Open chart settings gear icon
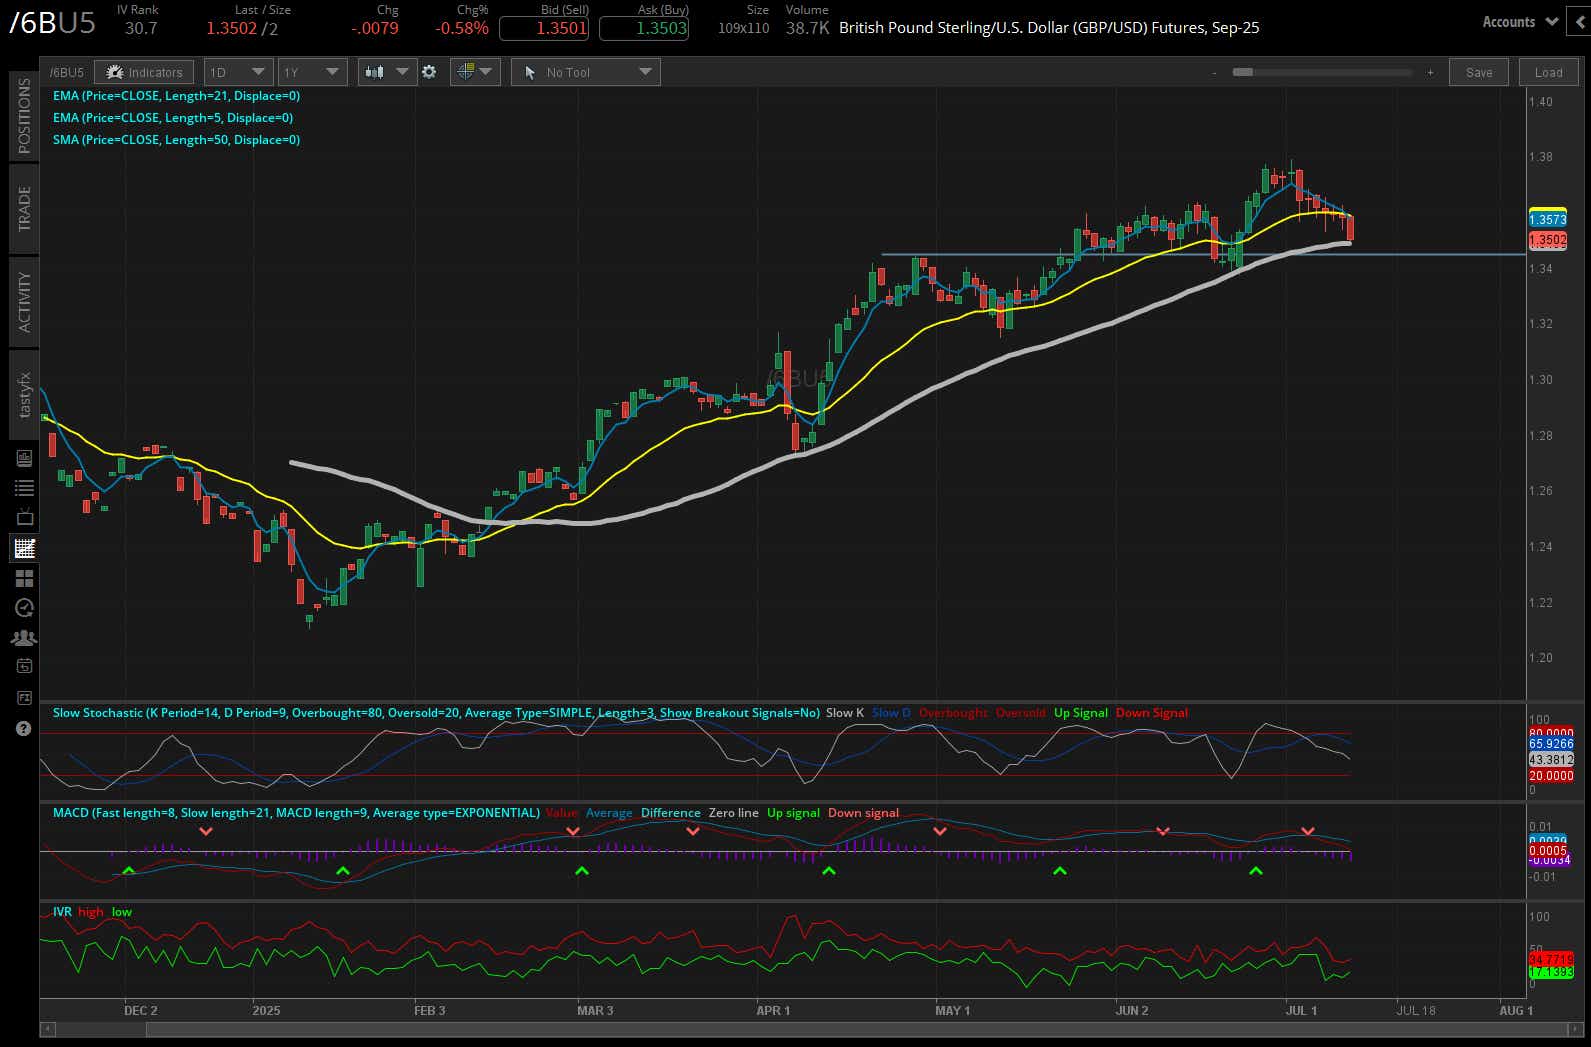 [429, 72]
